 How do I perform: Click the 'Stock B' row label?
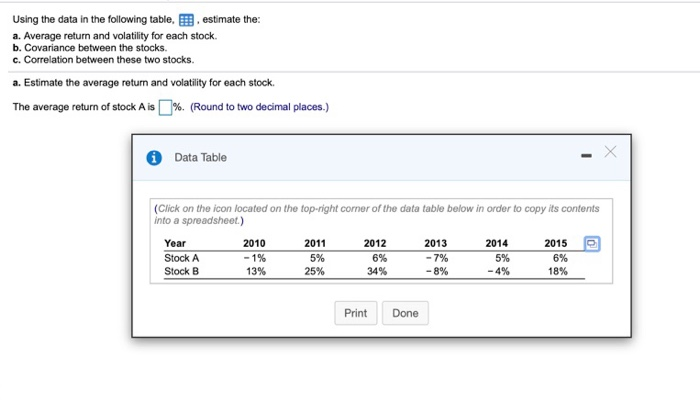(182, 271)
